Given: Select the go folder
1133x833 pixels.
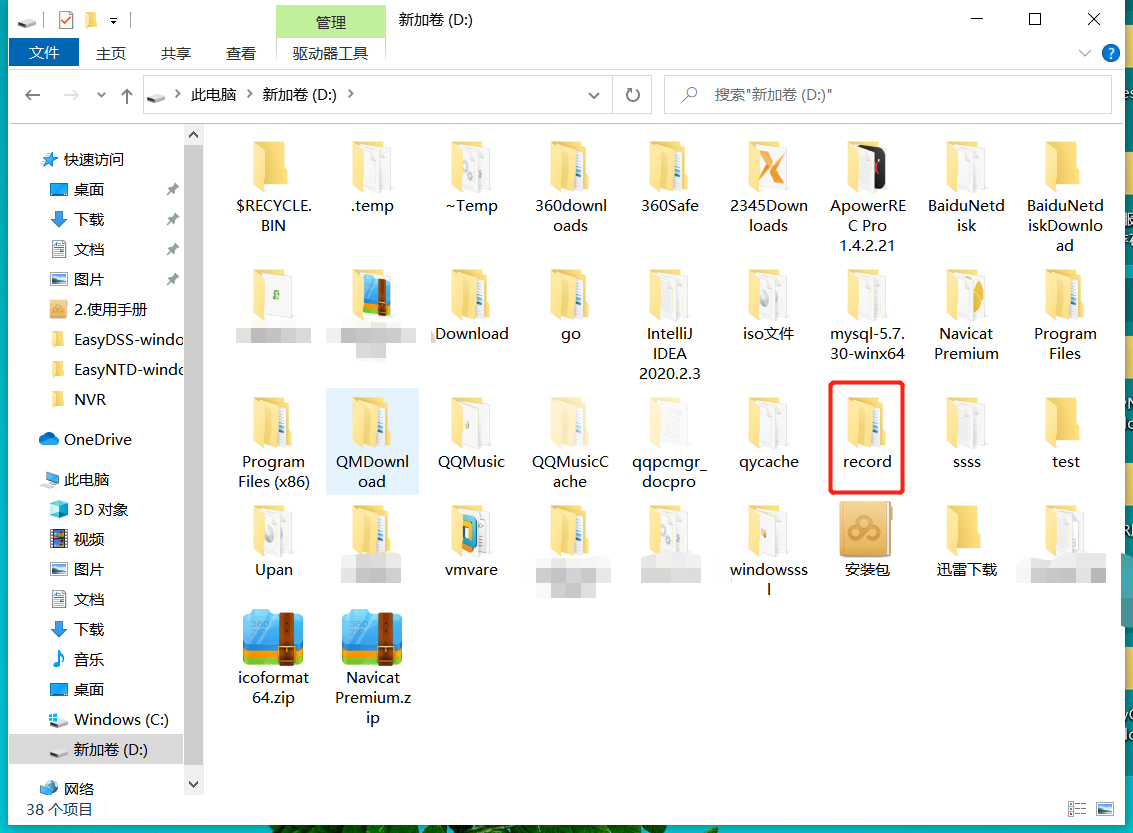Looking at the screenshot, I should point(570,305).
